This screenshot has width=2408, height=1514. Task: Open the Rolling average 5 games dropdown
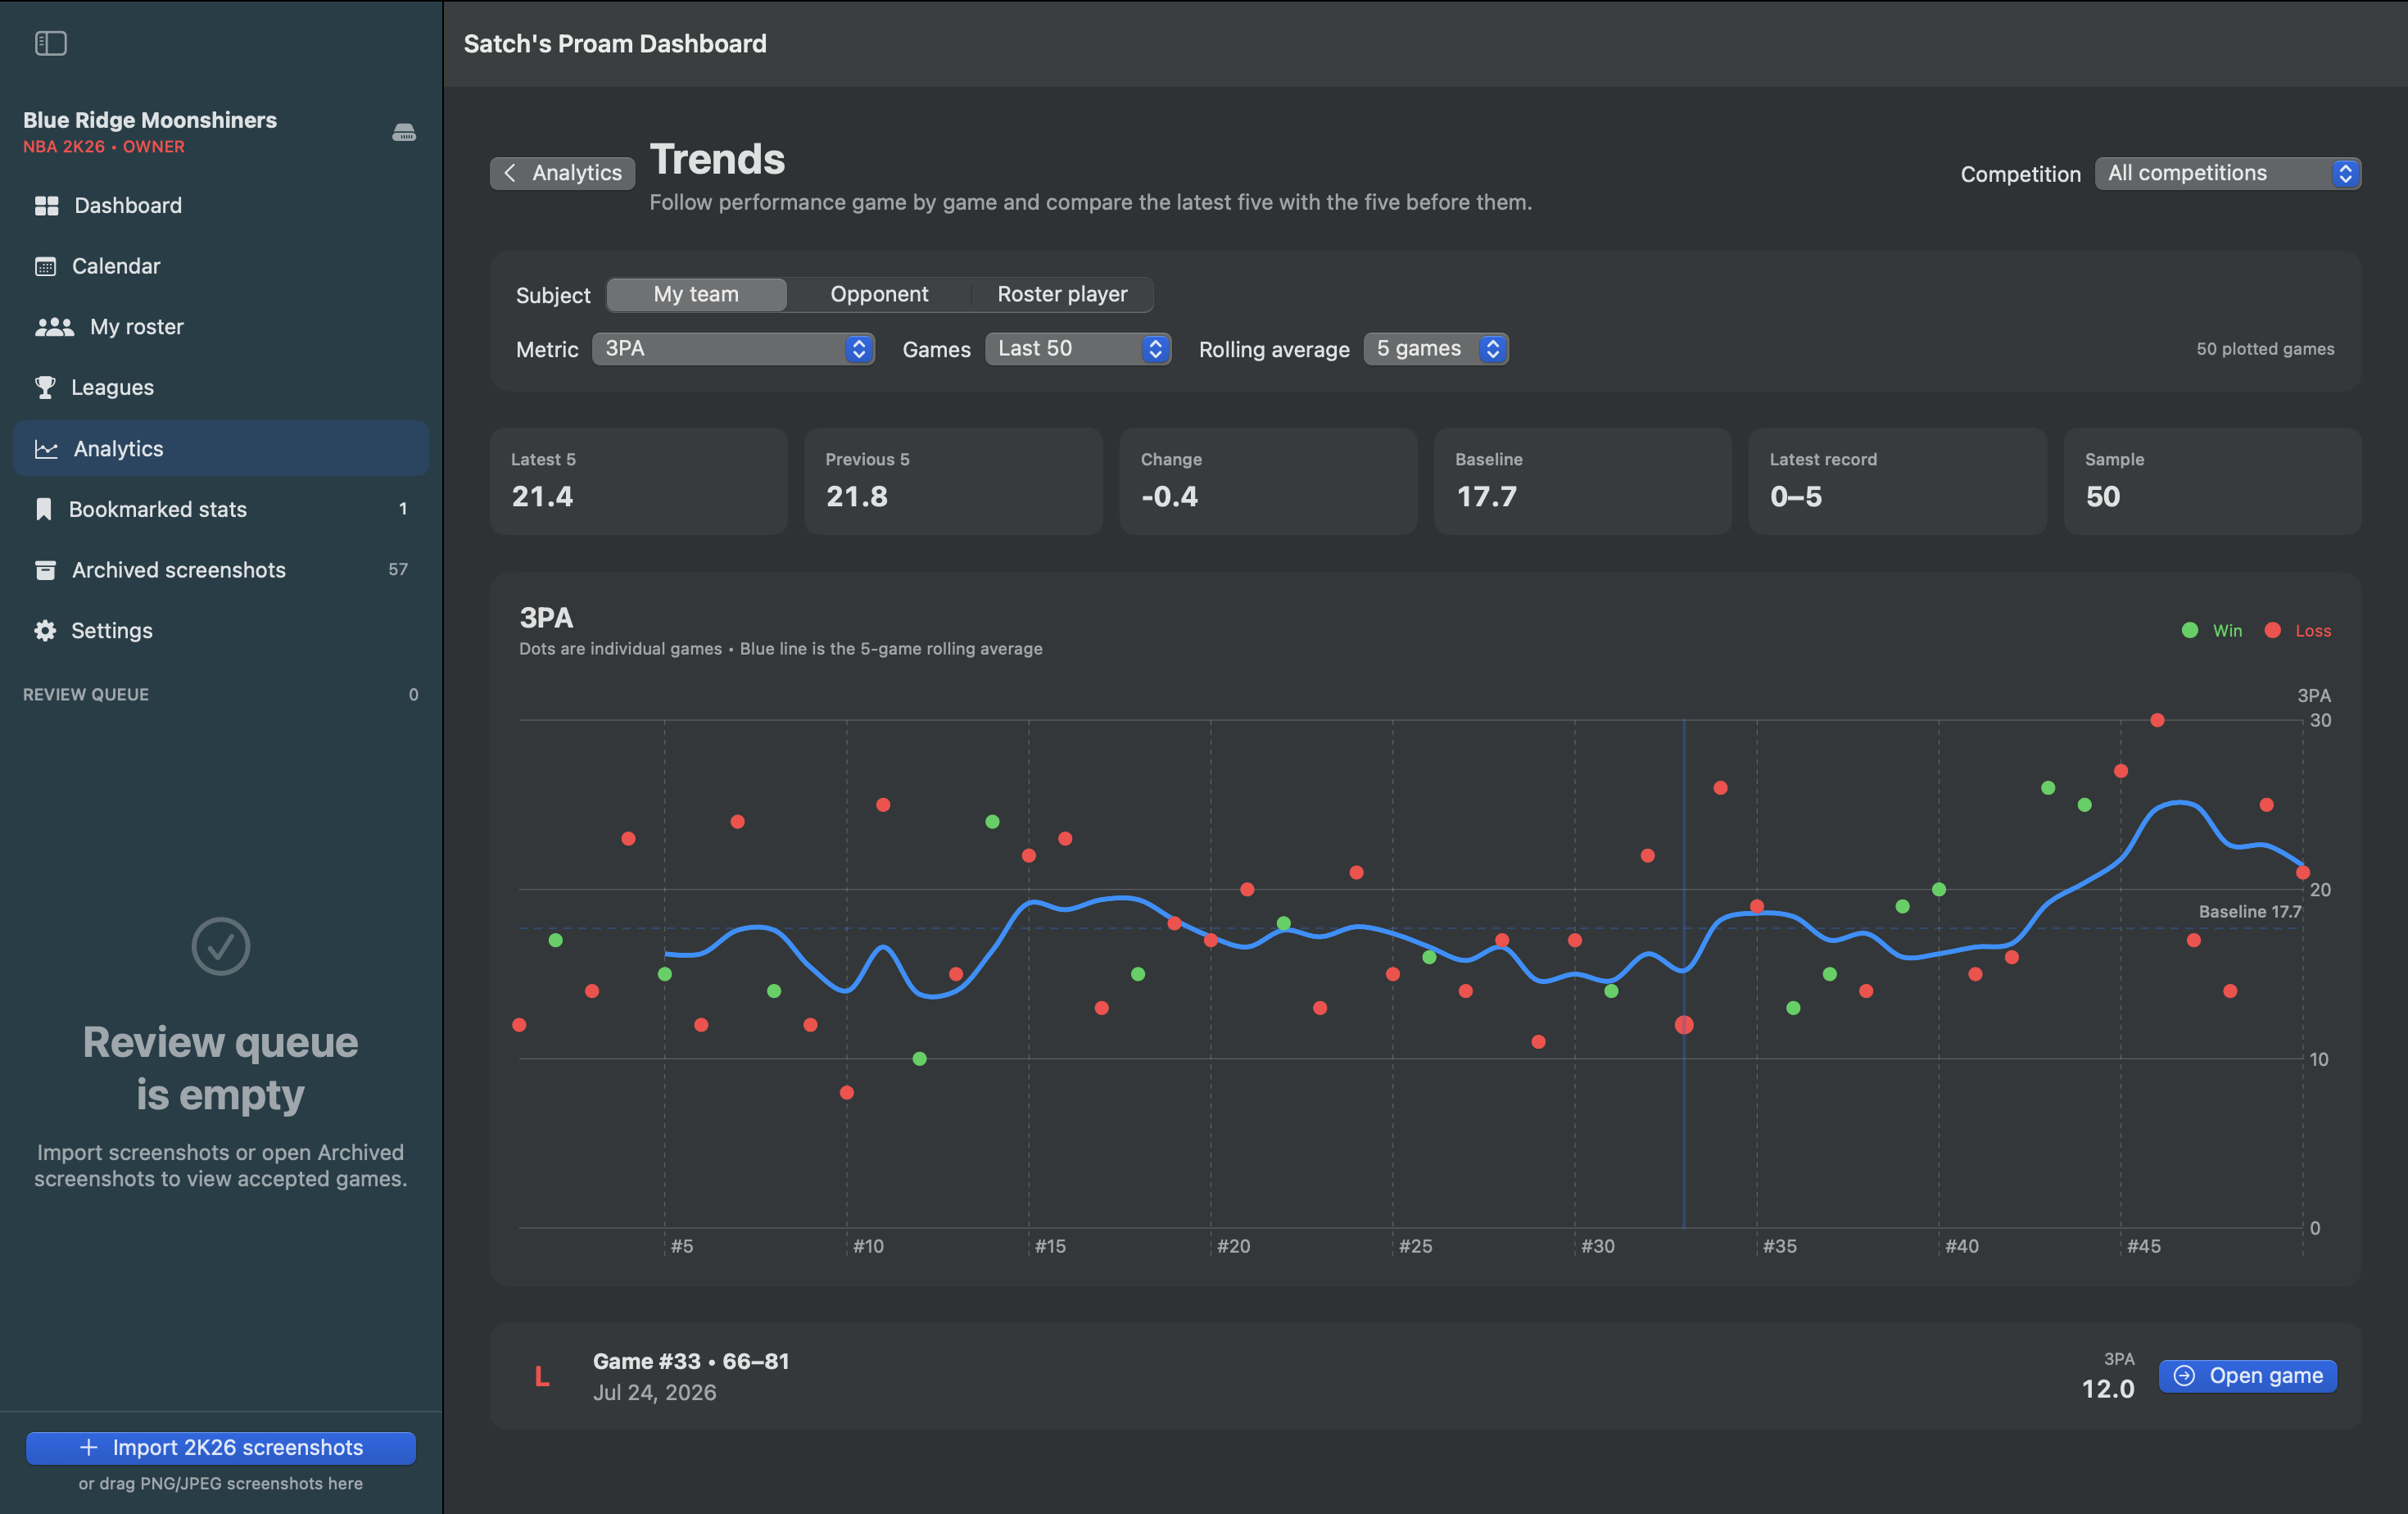coord(1436,349)
